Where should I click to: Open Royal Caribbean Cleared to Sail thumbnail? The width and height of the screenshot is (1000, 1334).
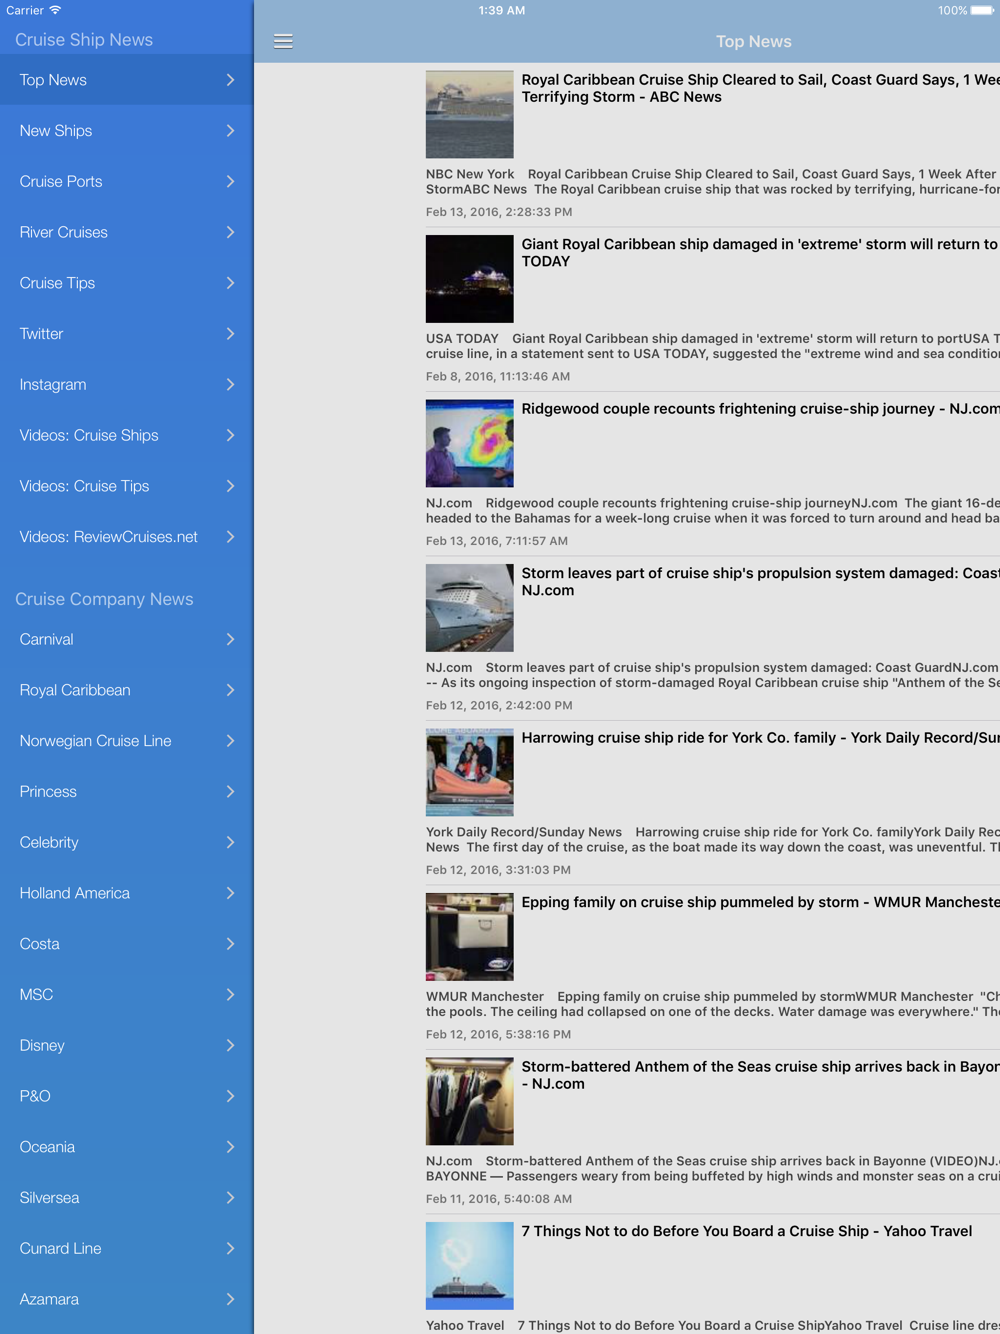470,114
